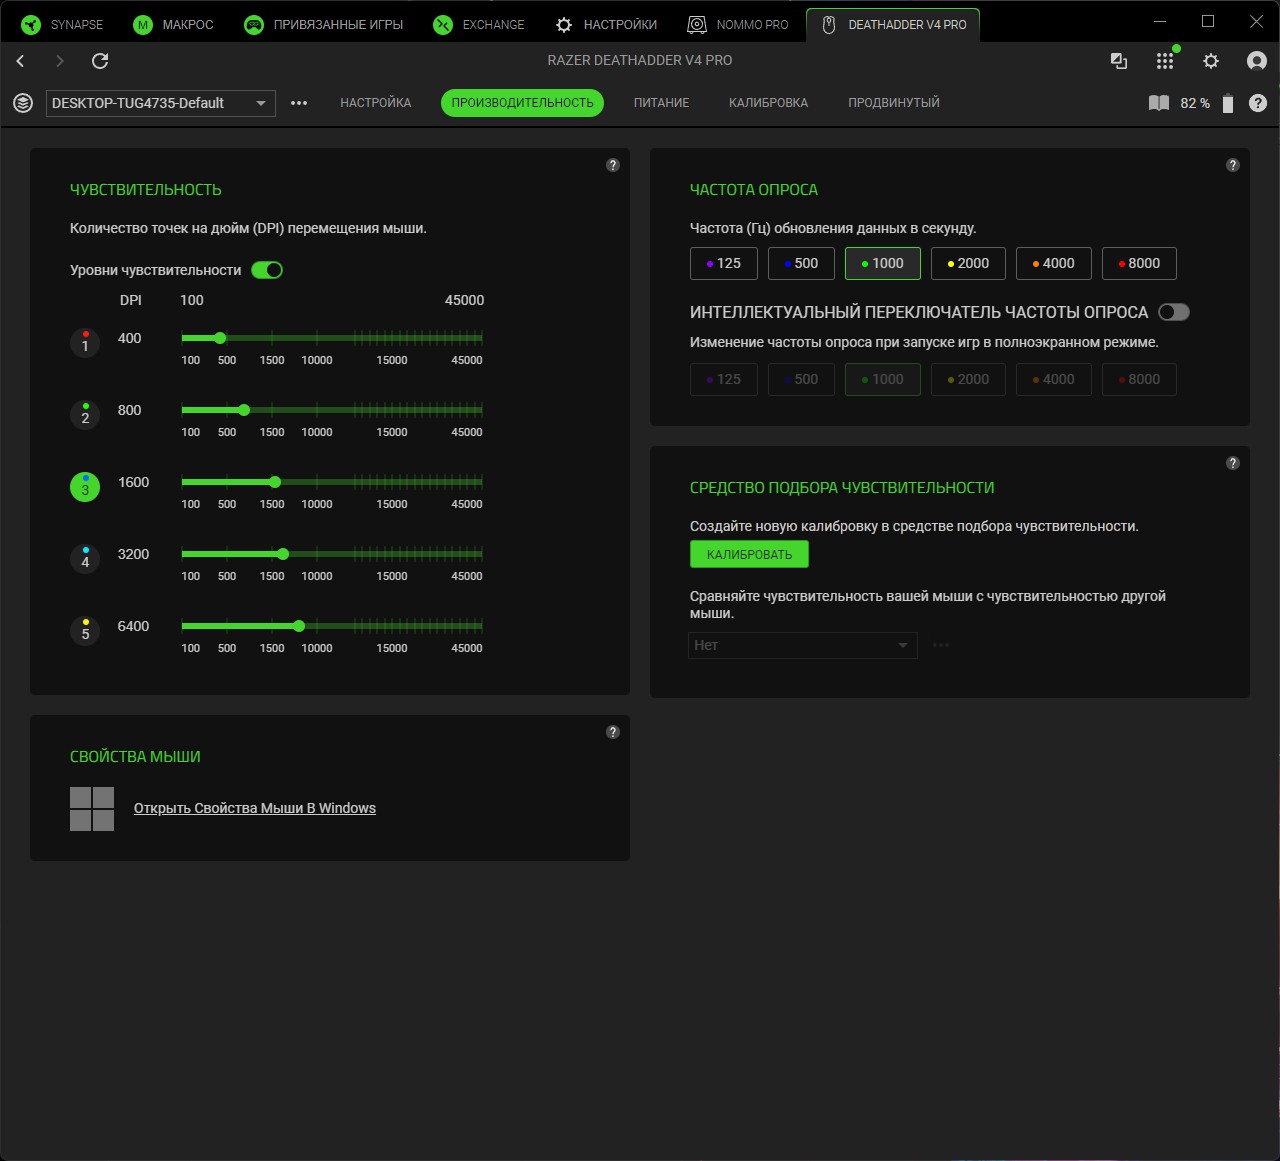Open the help question-mark in header
1280x1161 pixels.
1258,103
